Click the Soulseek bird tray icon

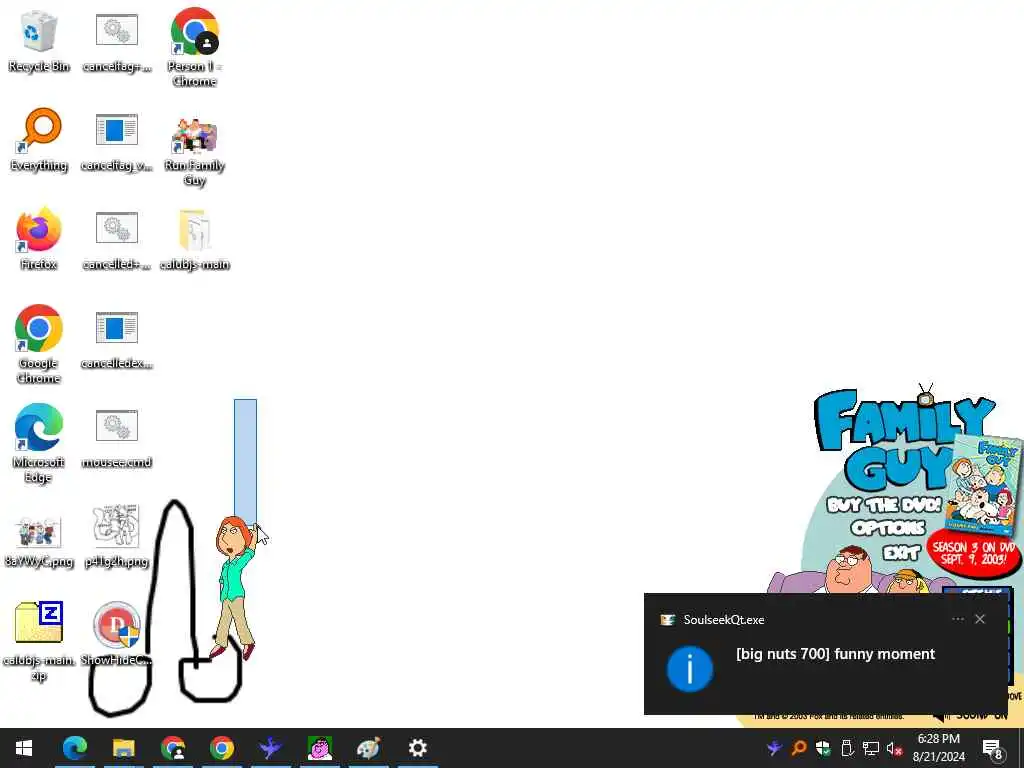pyautogui.click(x=775, y=748)
